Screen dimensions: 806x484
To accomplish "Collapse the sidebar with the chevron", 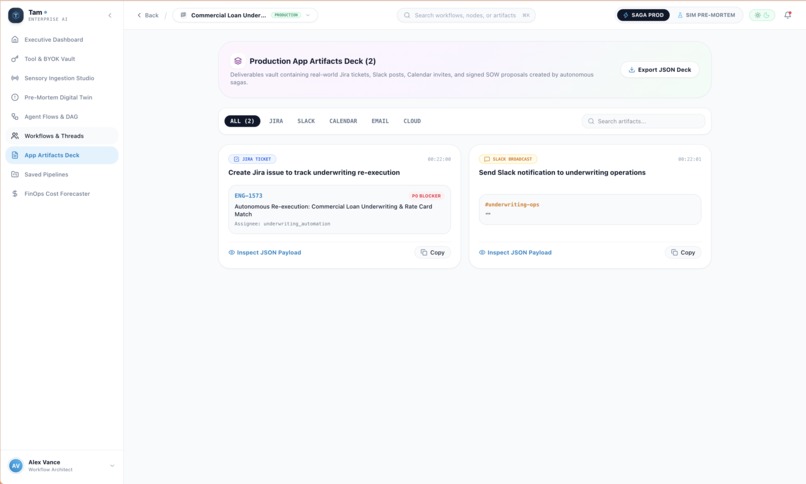I will [x=110, y=15].
